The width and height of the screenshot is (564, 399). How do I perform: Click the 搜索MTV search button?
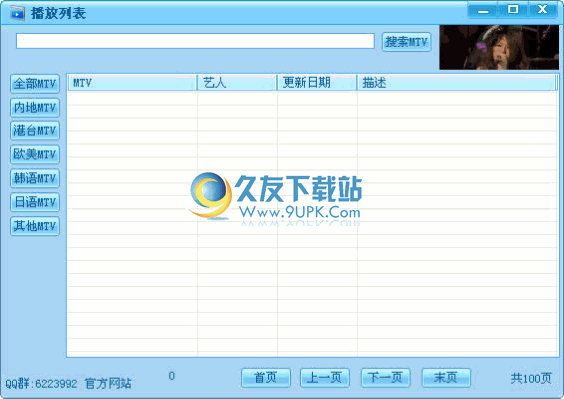(x=406, y=42)
